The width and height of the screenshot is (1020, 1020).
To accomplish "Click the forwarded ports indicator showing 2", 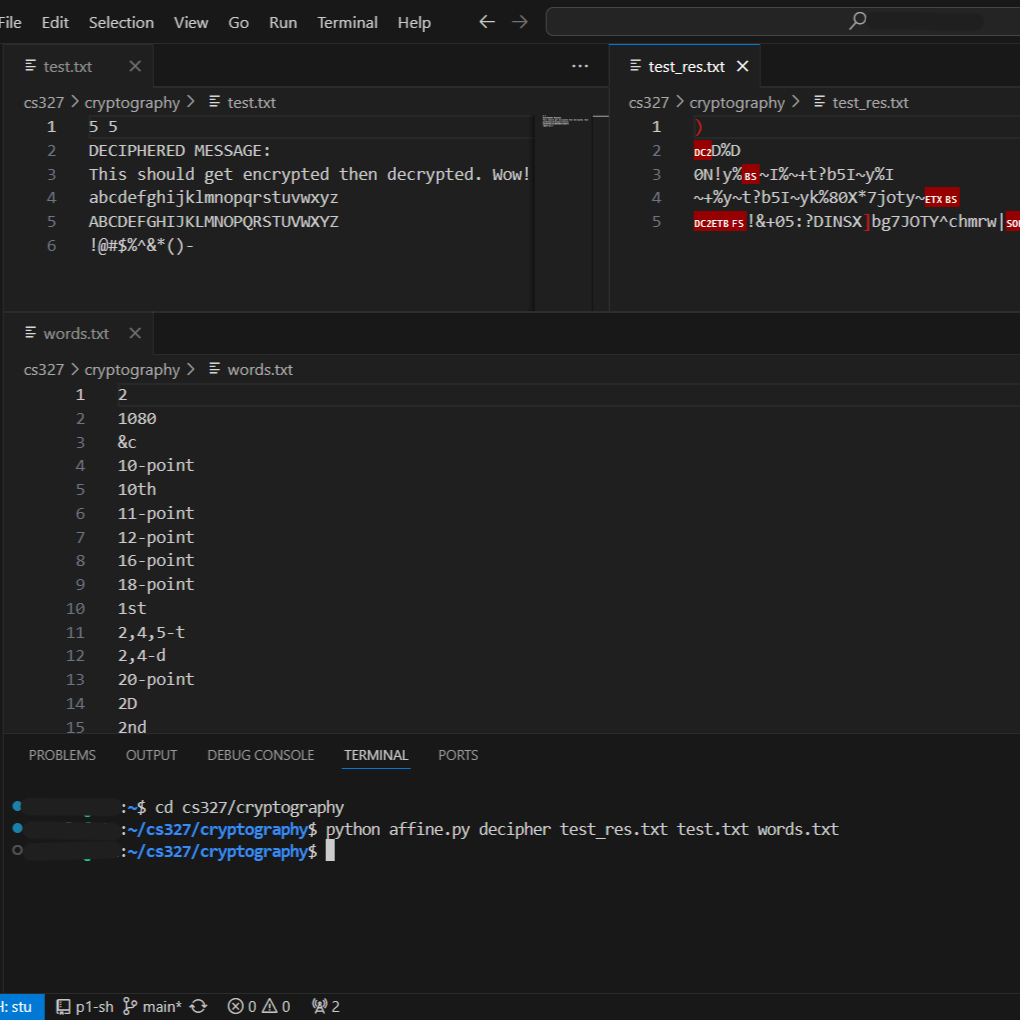I will point(326,1006).
